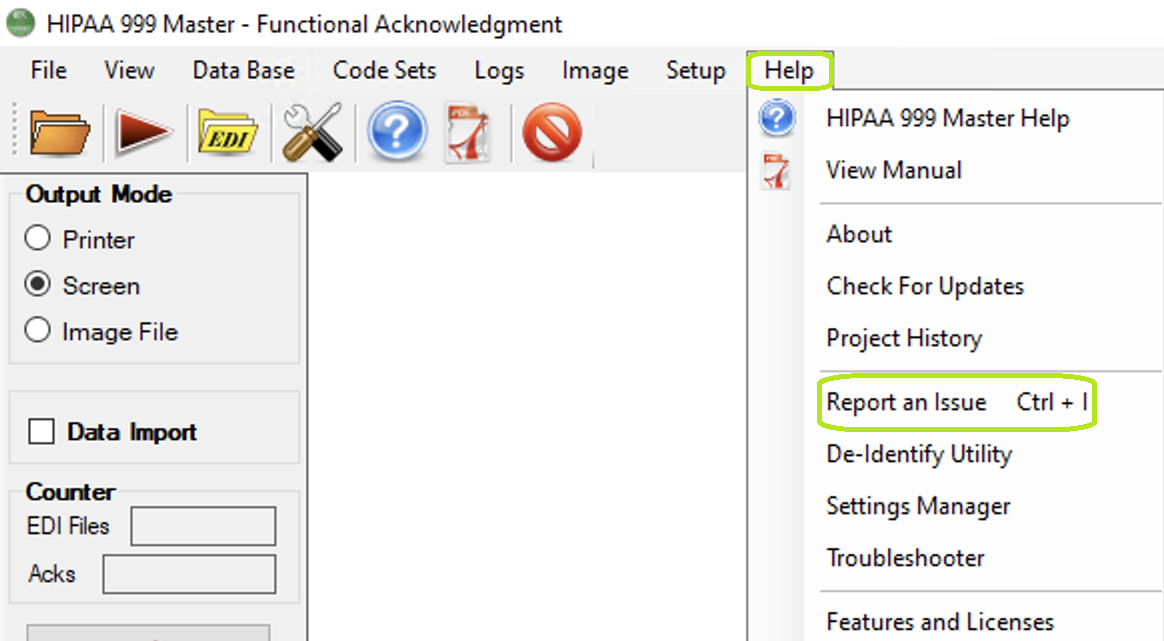
Task: Open the EDI folder toolbar icon
Action: pyautogui.click(x=228, y=133)
